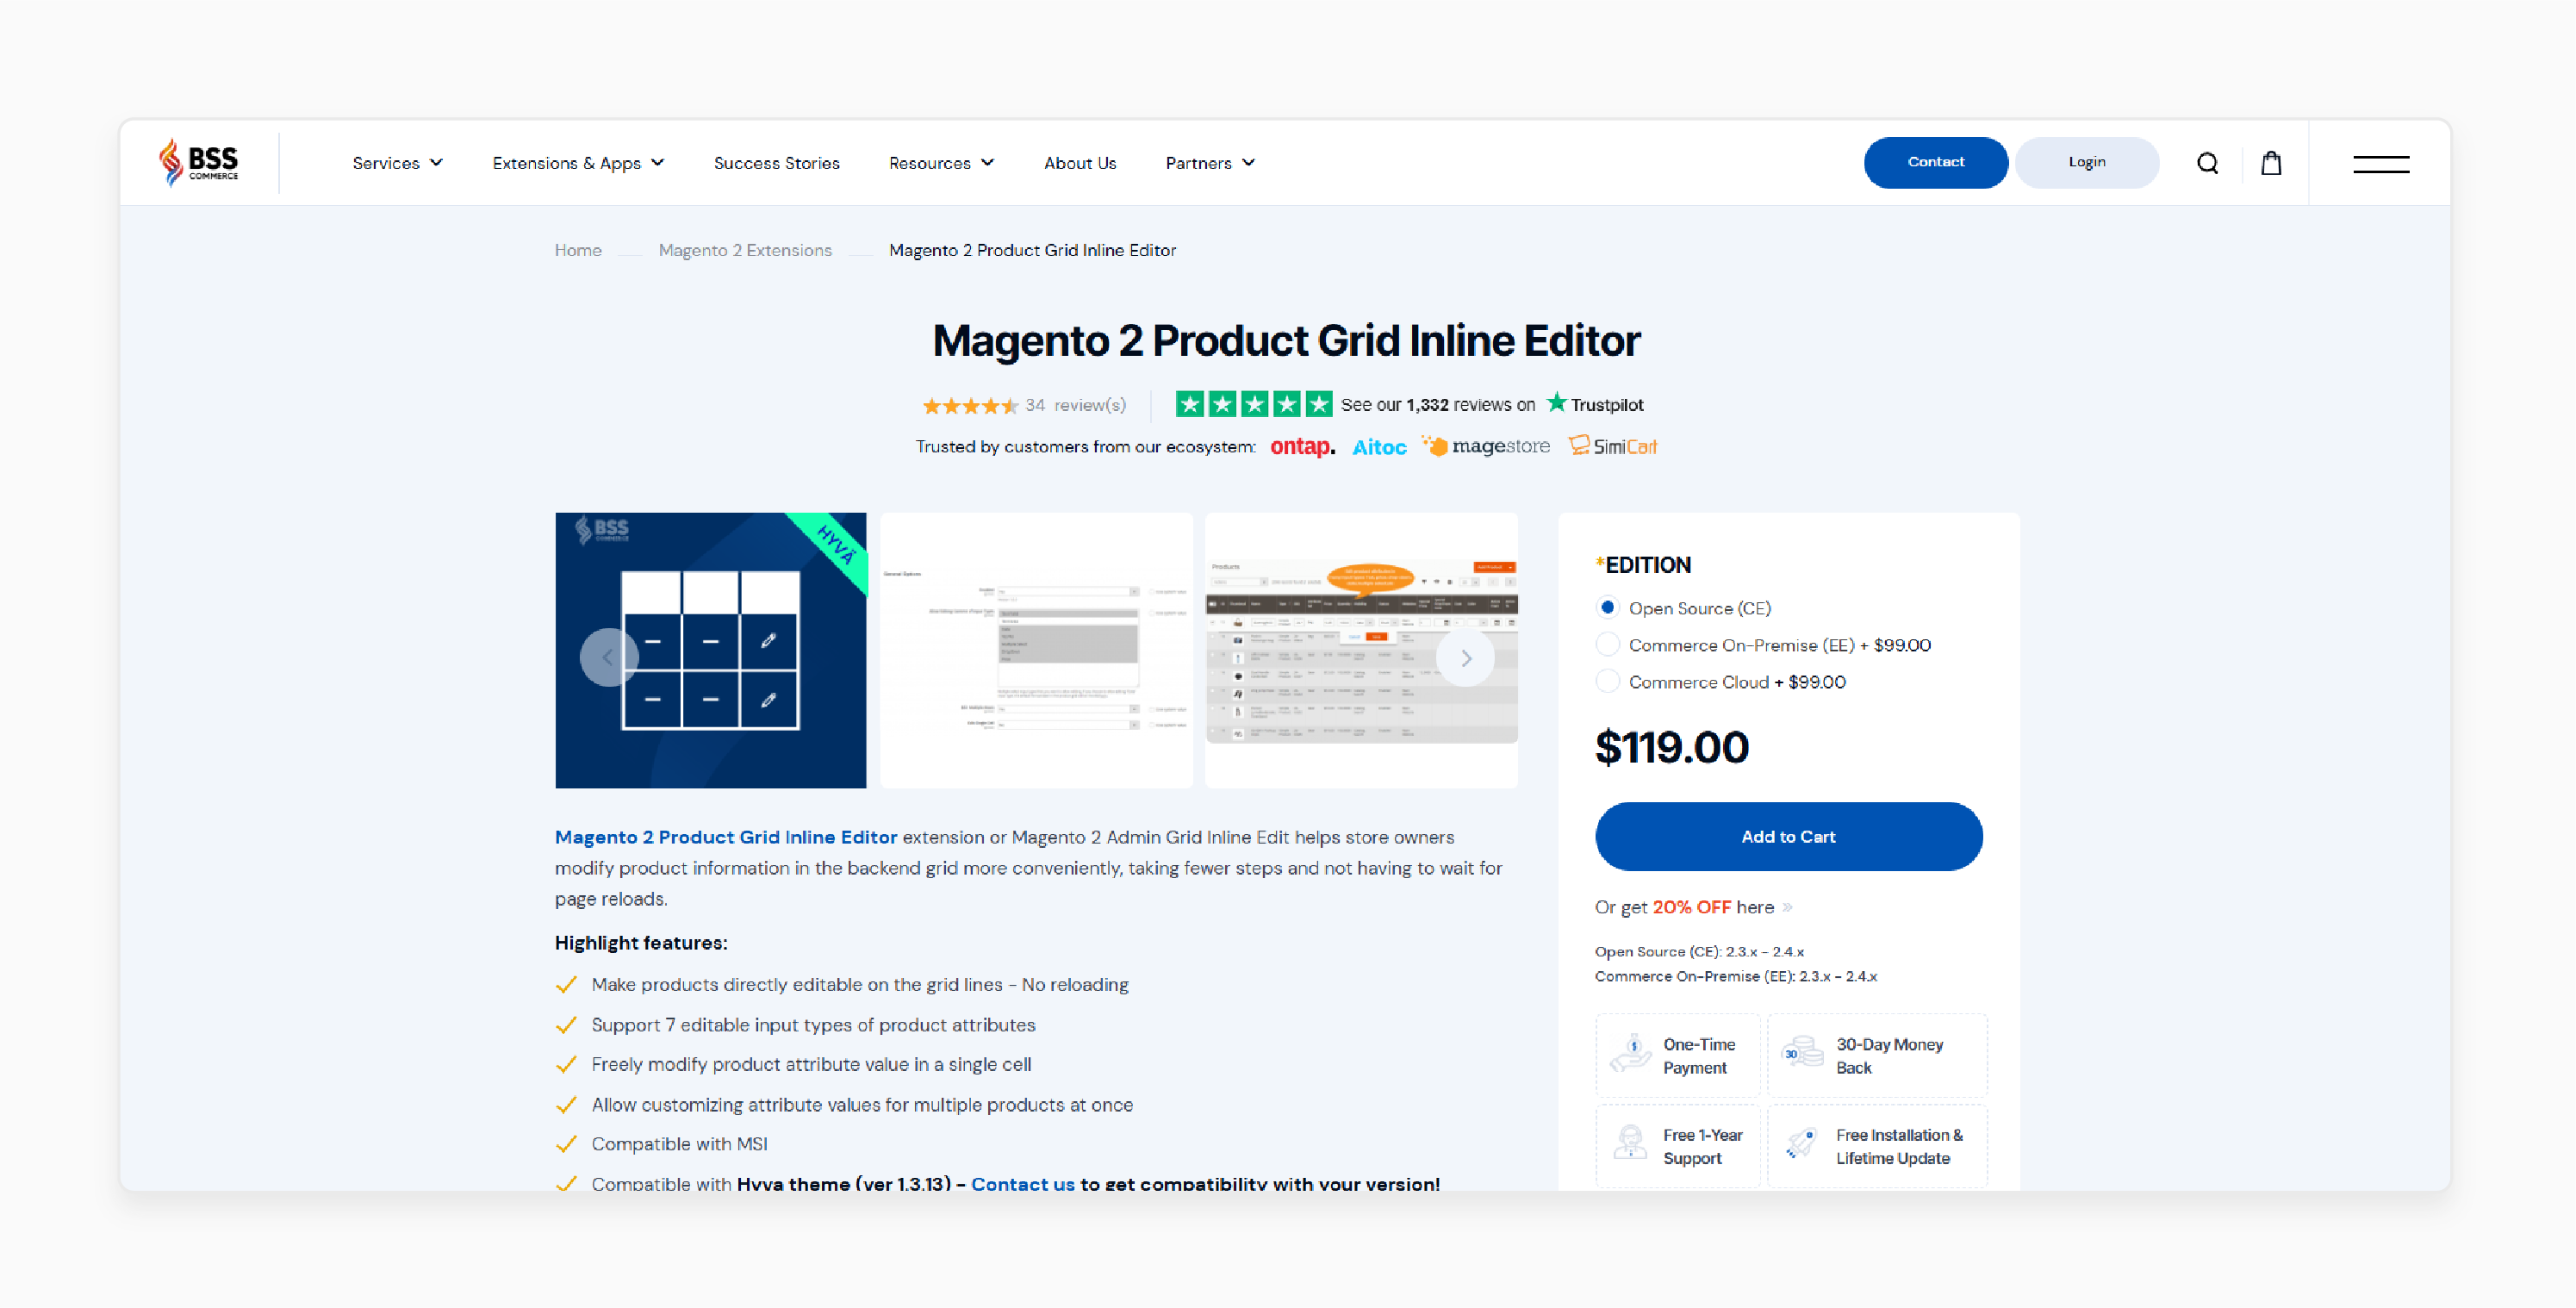This screenshot has height=1308, width=2576.
Task: Click the page title heading
Action: pos(1286,340)
